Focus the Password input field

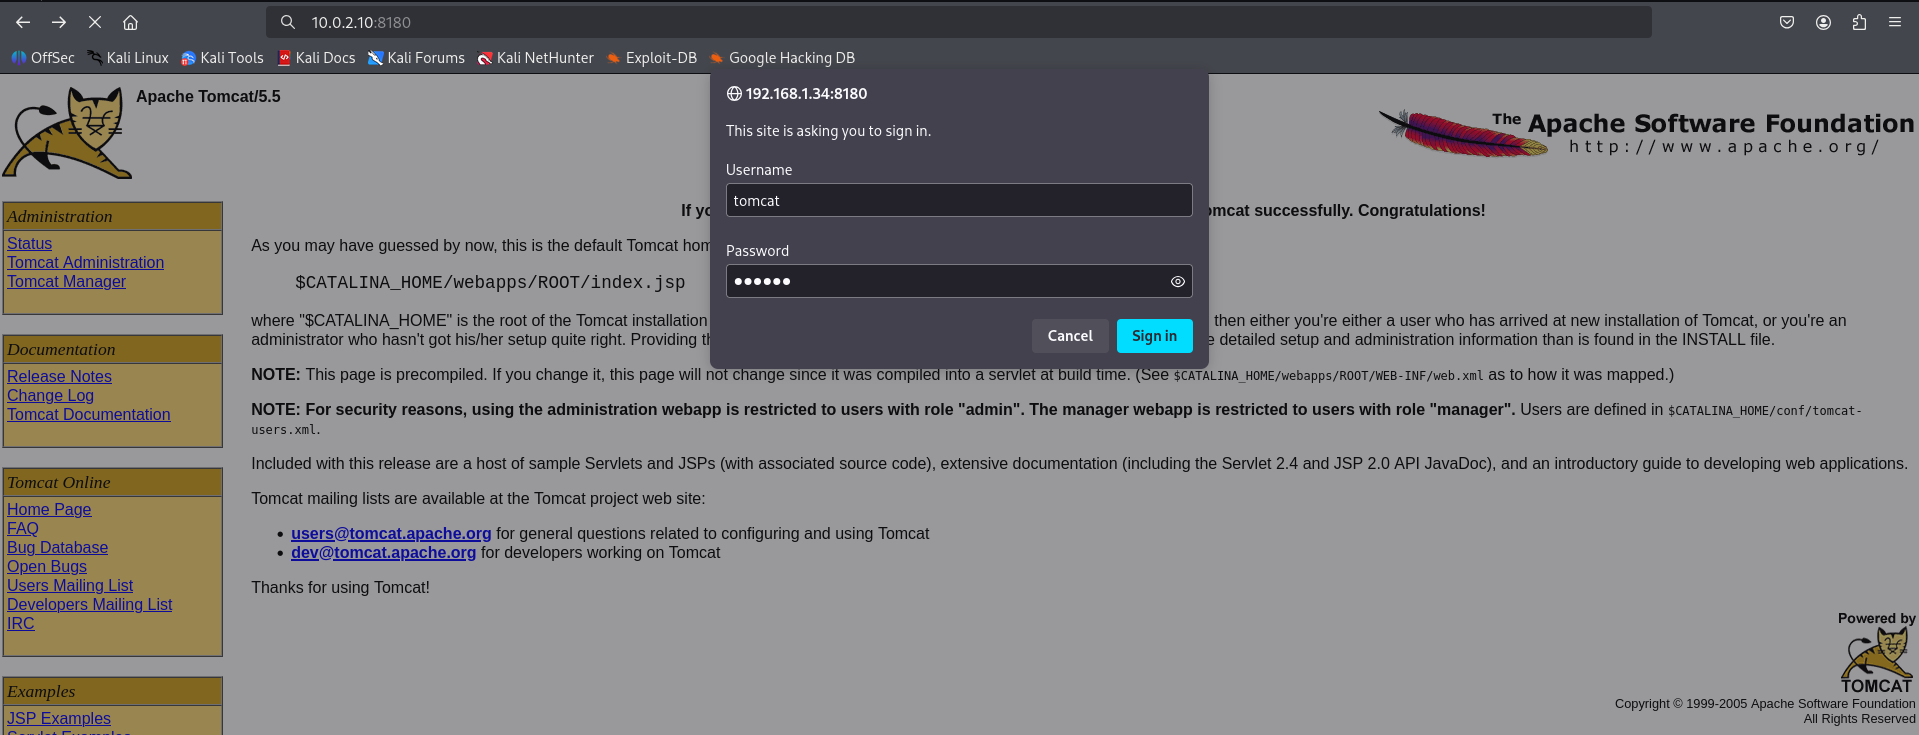959,281
